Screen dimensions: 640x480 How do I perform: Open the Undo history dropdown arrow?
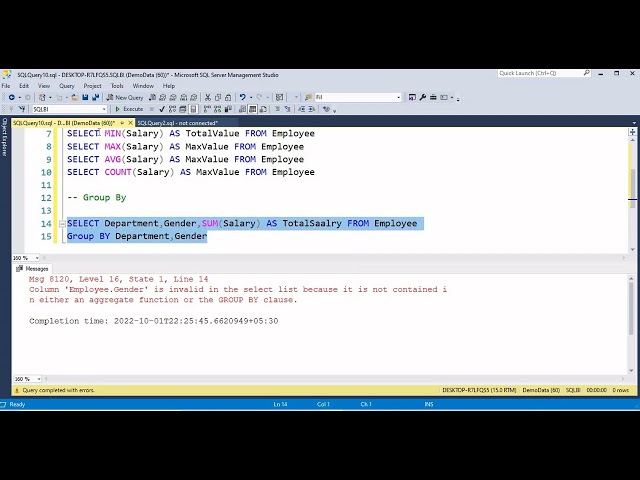(x=251, y=98)
